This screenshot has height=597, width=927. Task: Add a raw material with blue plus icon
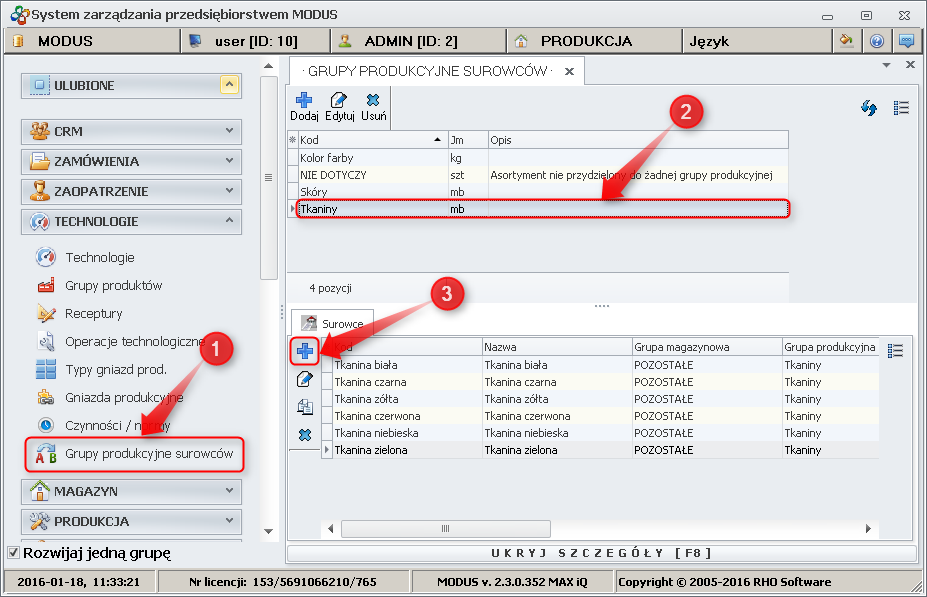click(x=305, y=351)
